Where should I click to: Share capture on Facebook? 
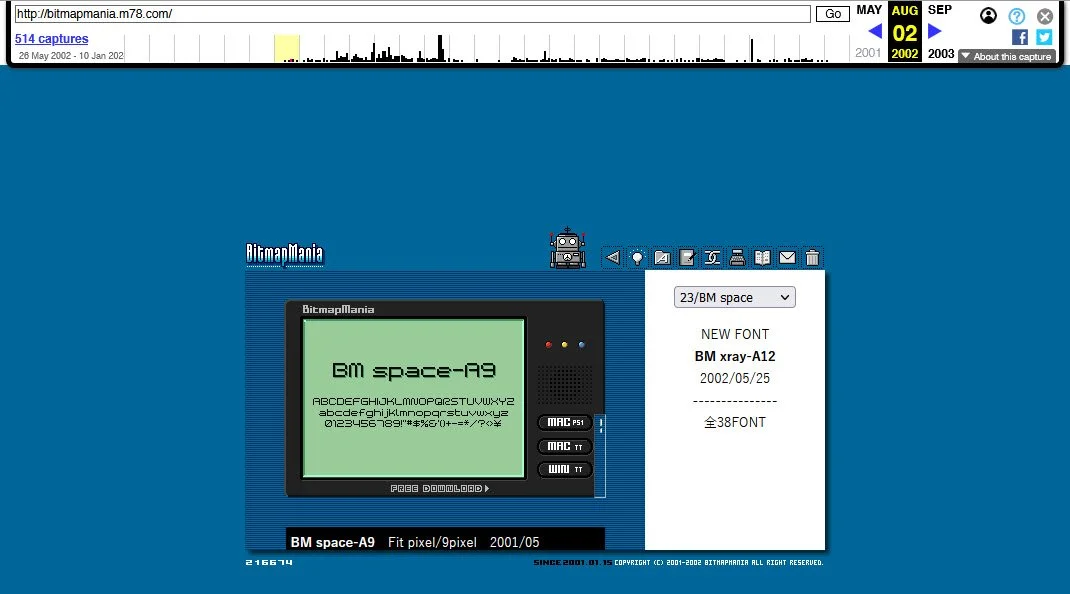tap(1020, 37)
